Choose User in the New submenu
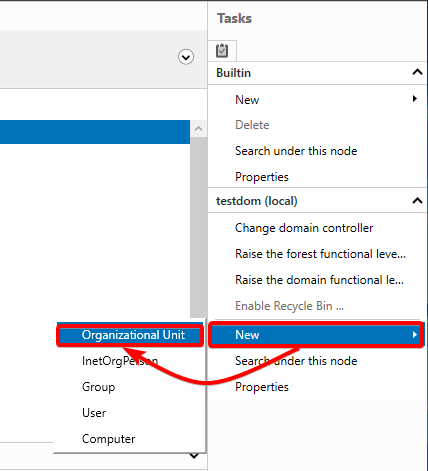This screenshot has height=471, width=428. 94,413
